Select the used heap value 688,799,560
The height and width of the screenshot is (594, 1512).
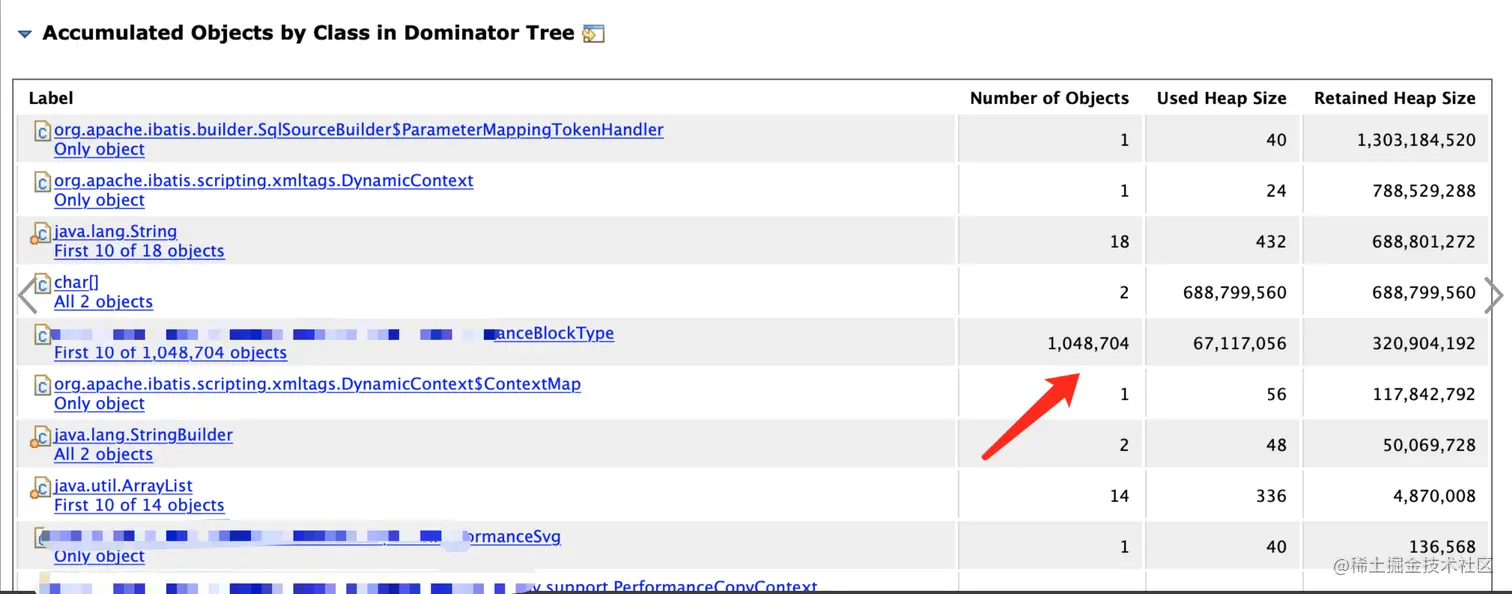[x=1235, y=293]
